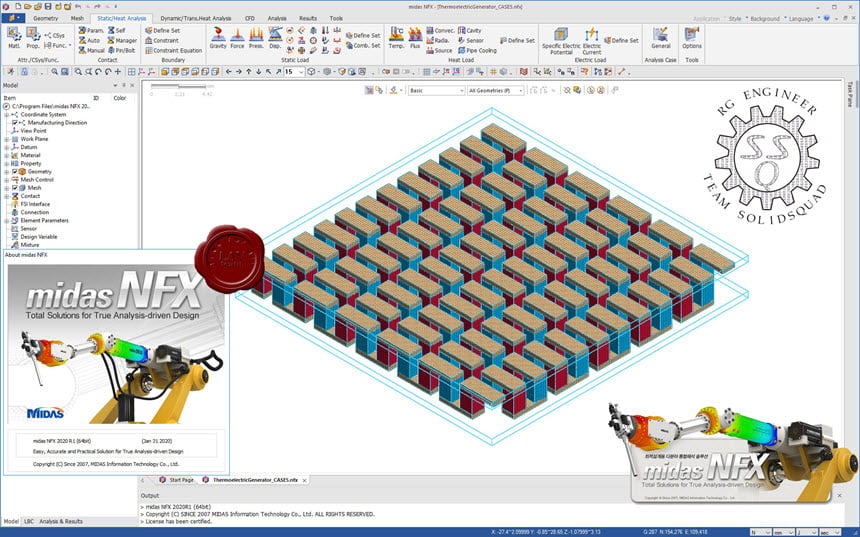860x537 pixels.
Task: Open the Func. dropdown in ribbon
Action: click(x=58, y=46)
